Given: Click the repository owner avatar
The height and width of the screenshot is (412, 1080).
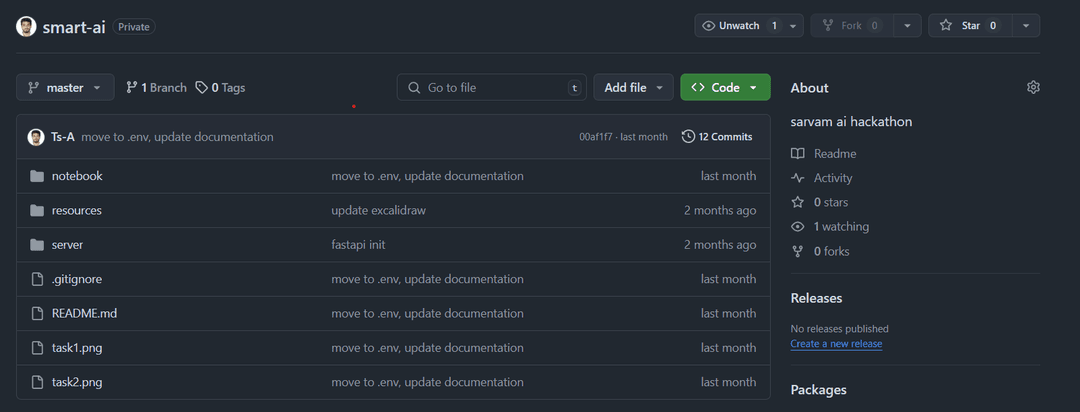Looking at the screenshot, I should tap(26, 26).
